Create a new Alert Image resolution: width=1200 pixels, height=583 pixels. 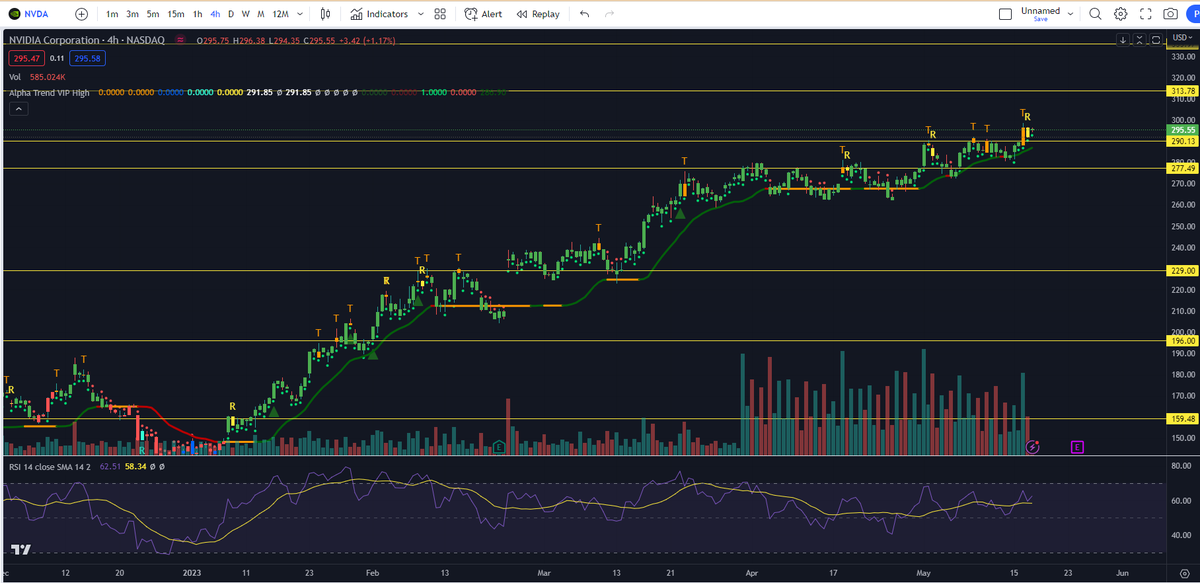coord(484,14)
